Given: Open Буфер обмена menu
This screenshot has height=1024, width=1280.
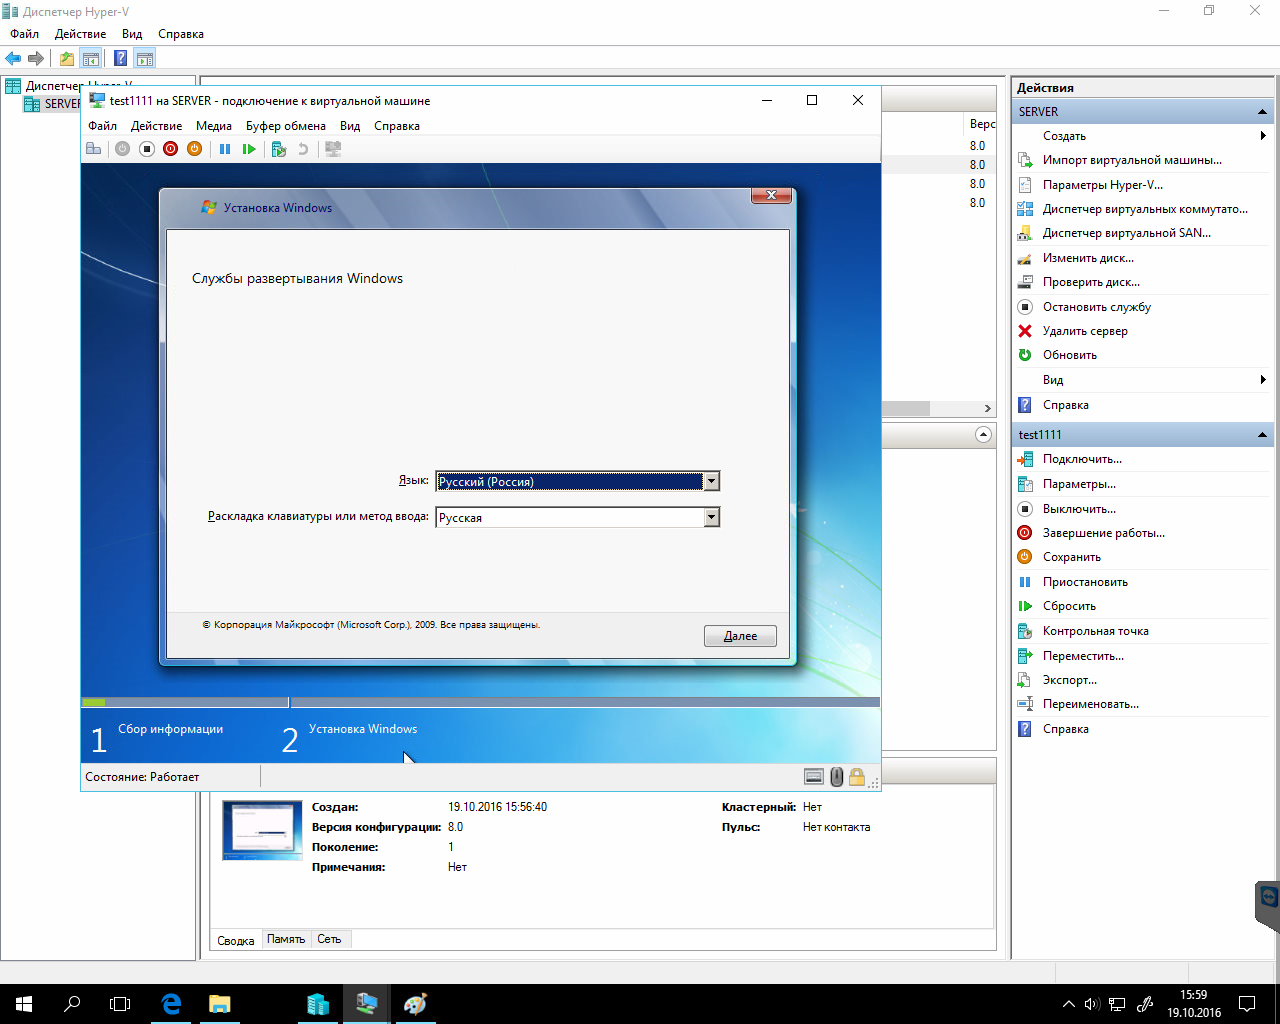Looking at the screenshot, I should pos(286,126).
